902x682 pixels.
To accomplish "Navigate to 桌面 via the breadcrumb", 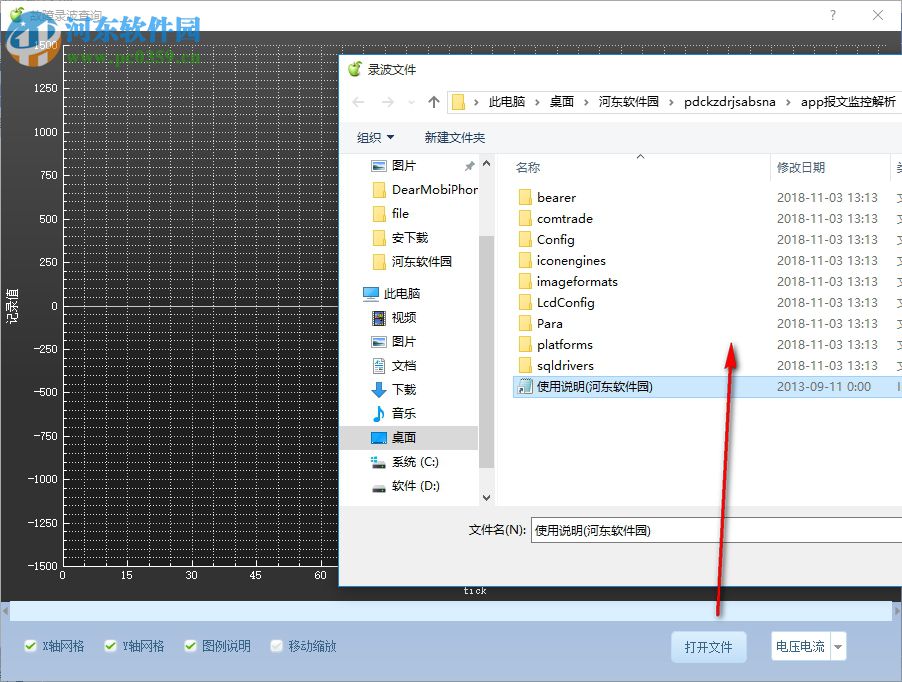I will pos(564,101).
